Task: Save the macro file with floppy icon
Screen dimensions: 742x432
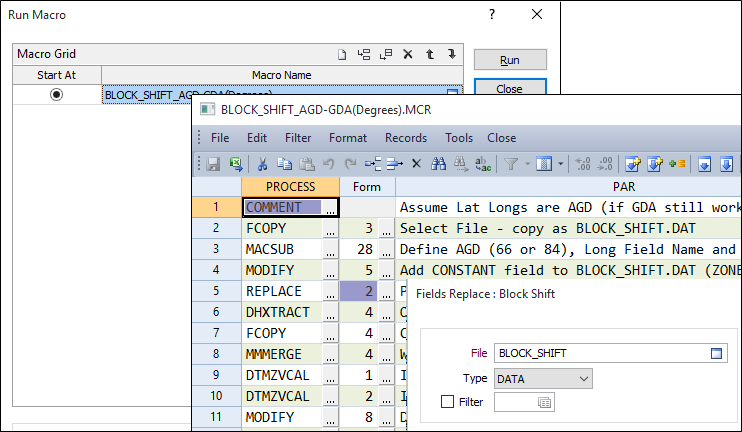Action: coord(213,164)
